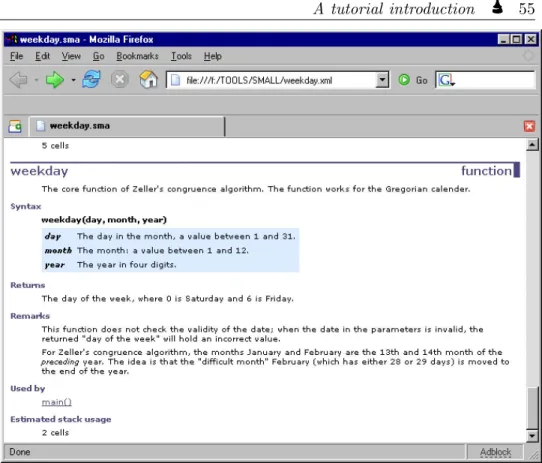Open the Google search engine selector
The width and height of the screenshot is (542, 463).
[446, 81]
